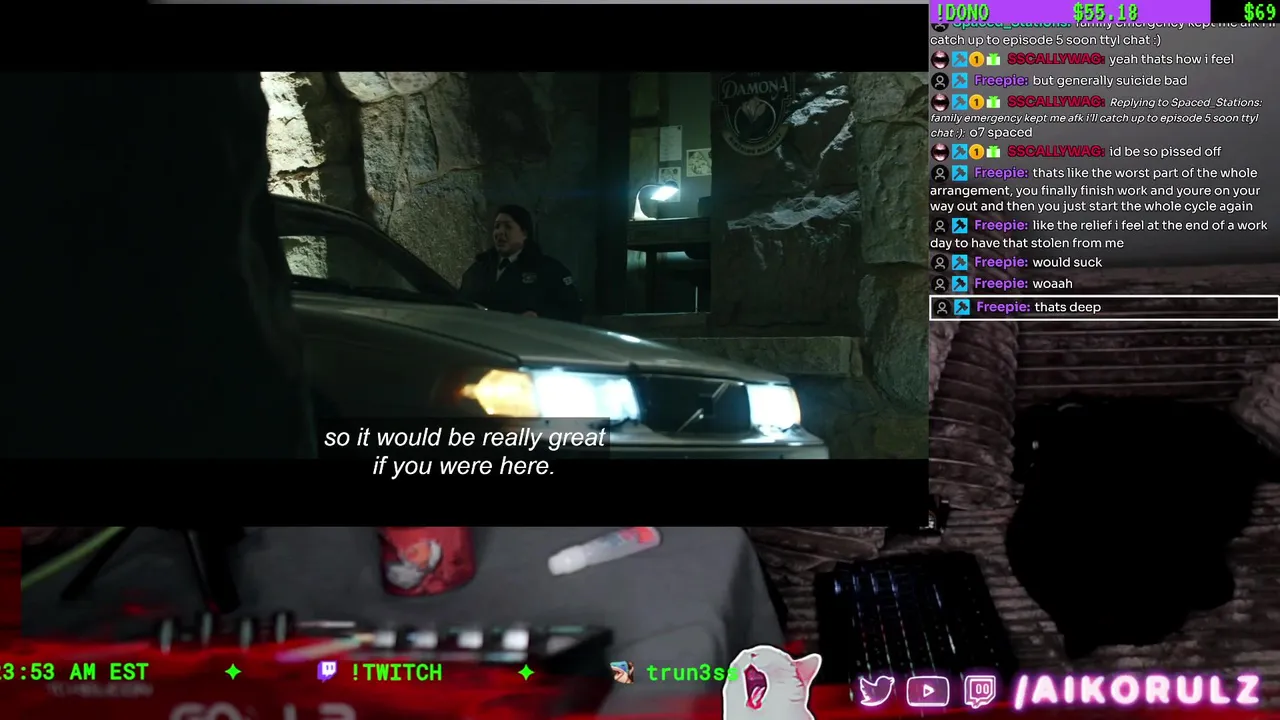Click the mouth avatar badge on "yeah thats how i feel"
This screenshot has width=1280, height=720.
pos(939,60)
